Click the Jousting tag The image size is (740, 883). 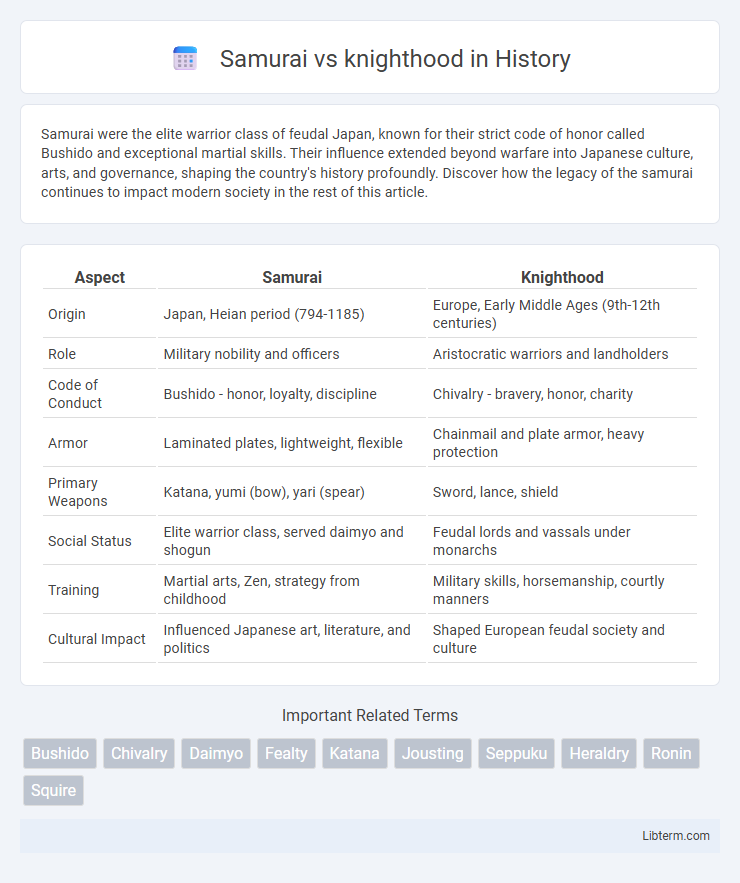pos(433,753)
